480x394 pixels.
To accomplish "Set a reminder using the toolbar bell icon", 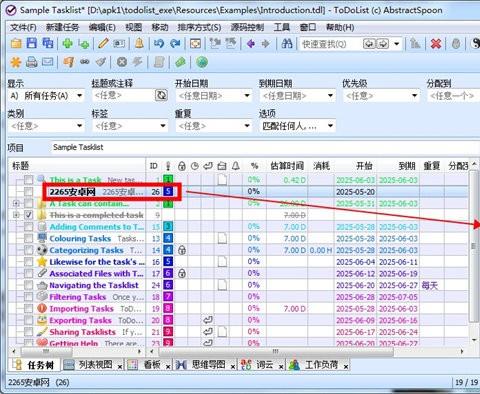I will coord(139,43).
